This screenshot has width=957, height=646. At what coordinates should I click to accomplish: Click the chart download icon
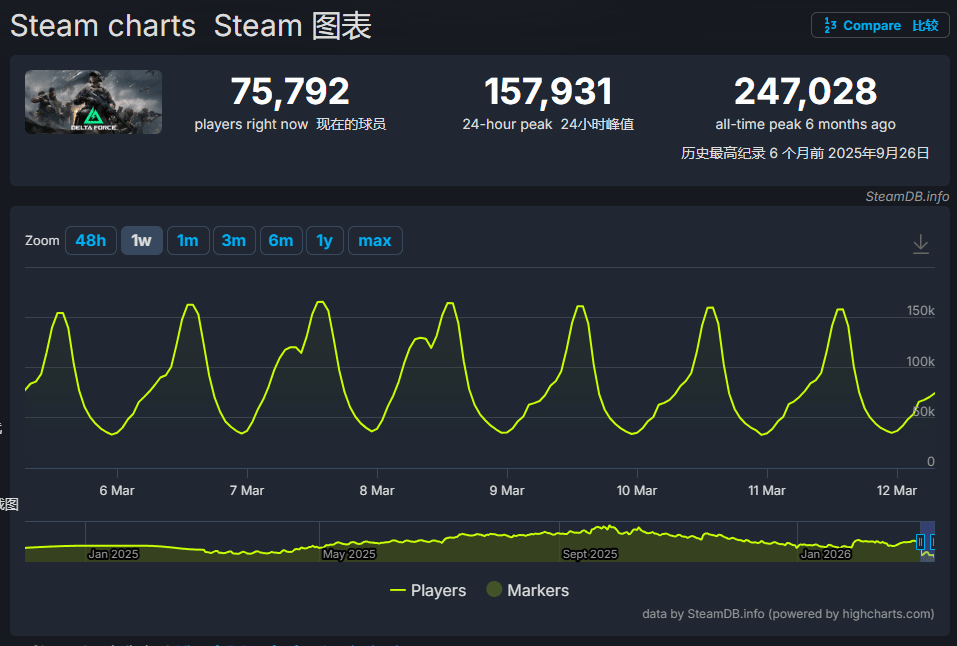point(921,244)
